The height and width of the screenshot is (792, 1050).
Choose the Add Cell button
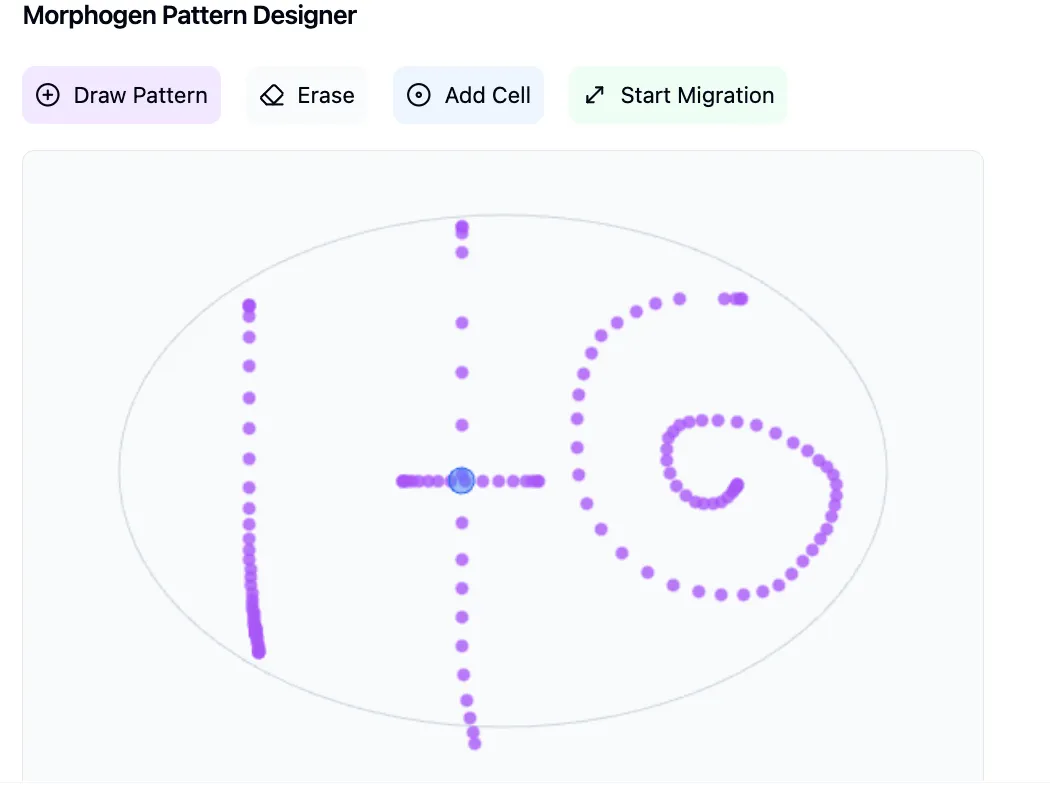pyautogui.click(x=468, y=95)
